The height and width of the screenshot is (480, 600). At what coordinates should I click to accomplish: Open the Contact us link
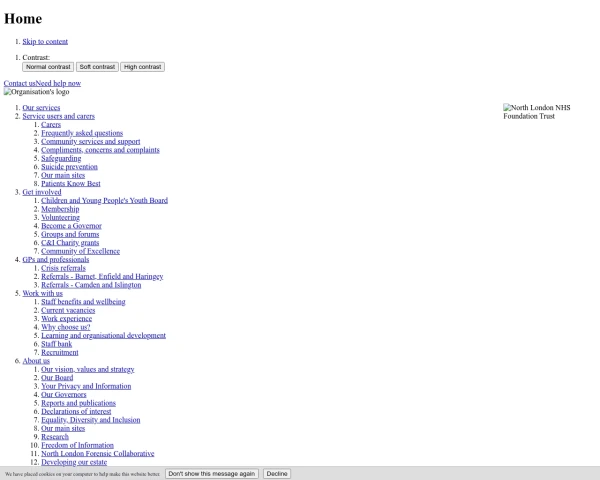click(x=20, y=83)
